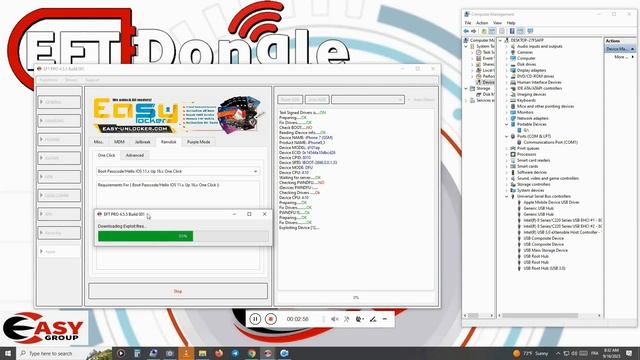Open the Boot Passcode/Hello iOS one click dropdown
The width and height of the screenshot is (640, 360).
coord(178,171)
